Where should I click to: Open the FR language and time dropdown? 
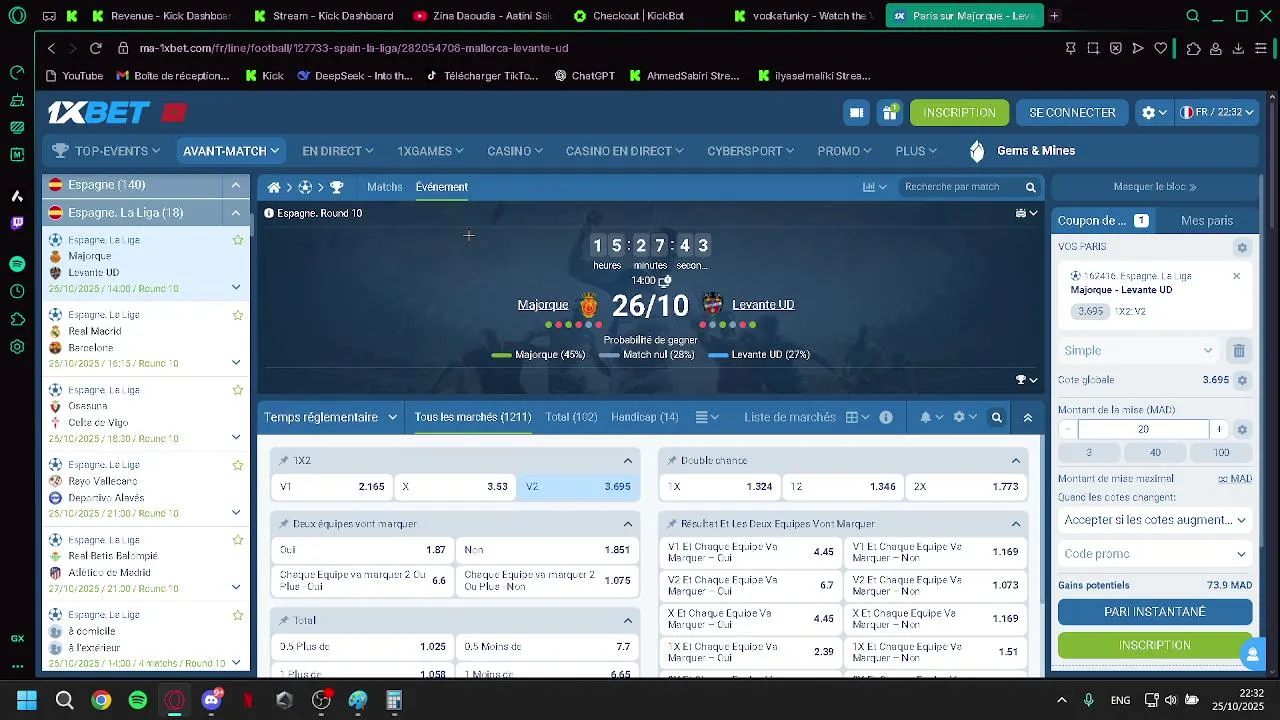(x=1217, y=113)
